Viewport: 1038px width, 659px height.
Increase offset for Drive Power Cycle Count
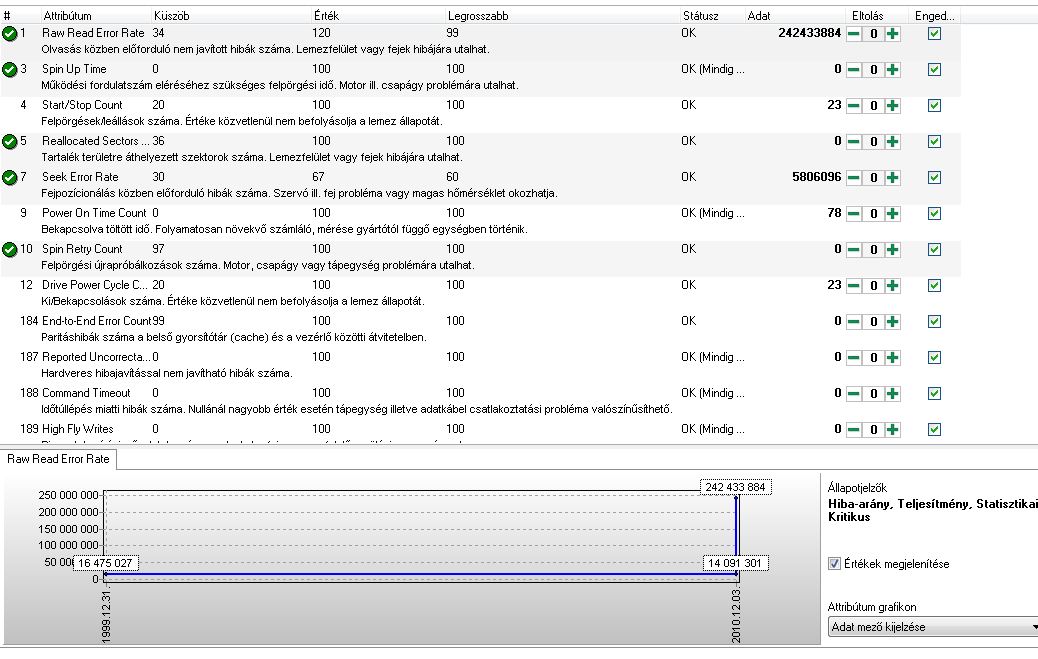tap(892, 285)
